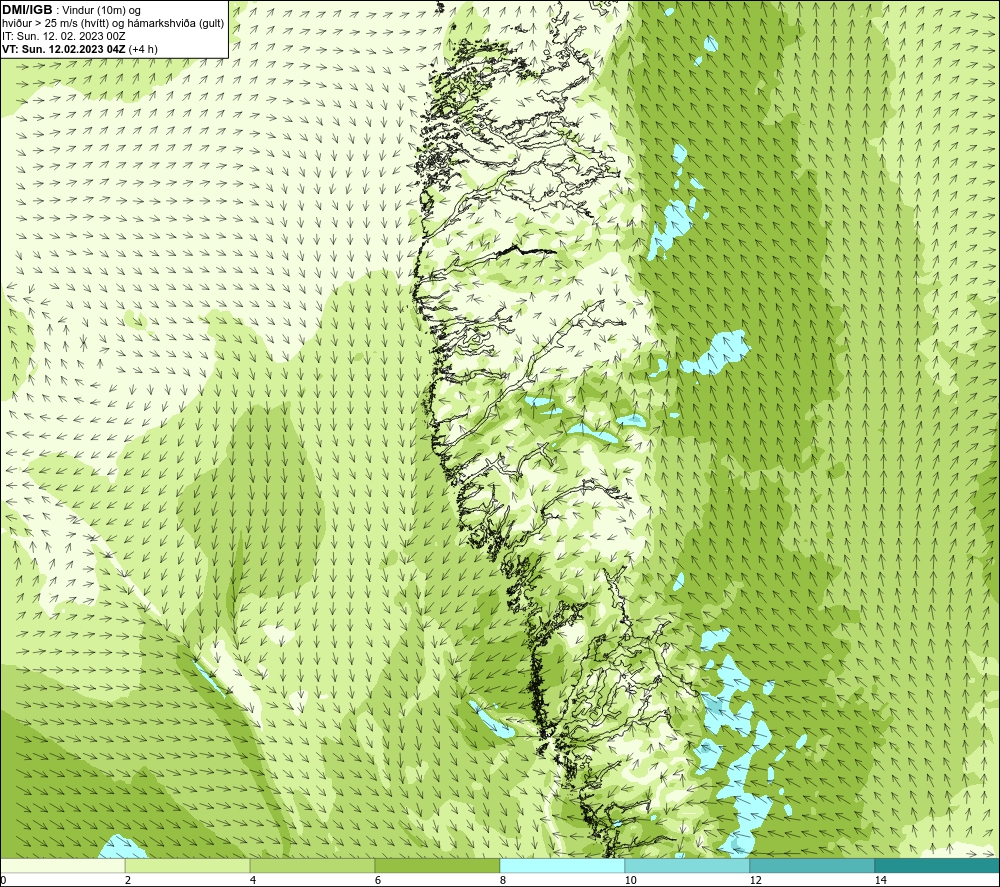Select the 2–4 m/s light green colorbar segment
The width and height of the screenshot is (1000, 887).
tap(188, 865)
